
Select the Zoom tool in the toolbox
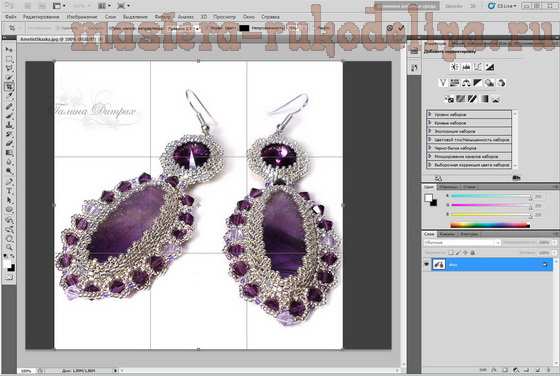[x=9, y=247]
